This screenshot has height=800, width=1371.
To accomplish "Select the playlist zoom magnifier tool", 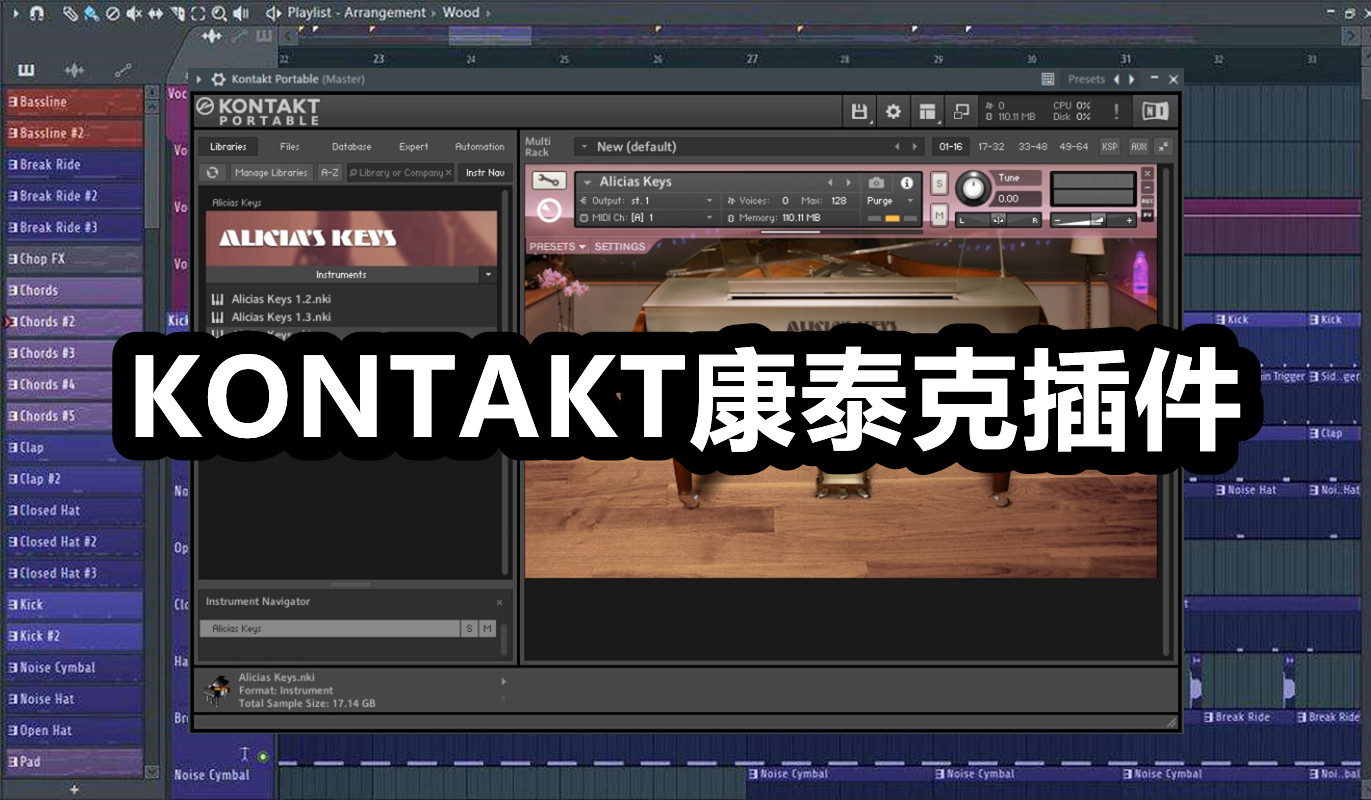I will 219,13.
